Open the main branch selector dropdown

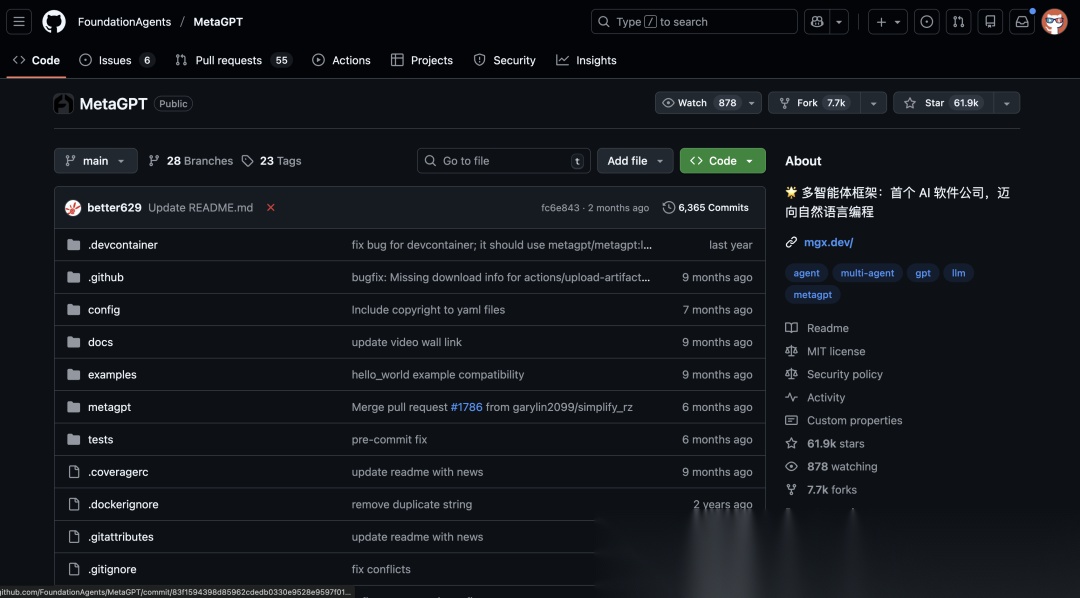coord(96,161)
